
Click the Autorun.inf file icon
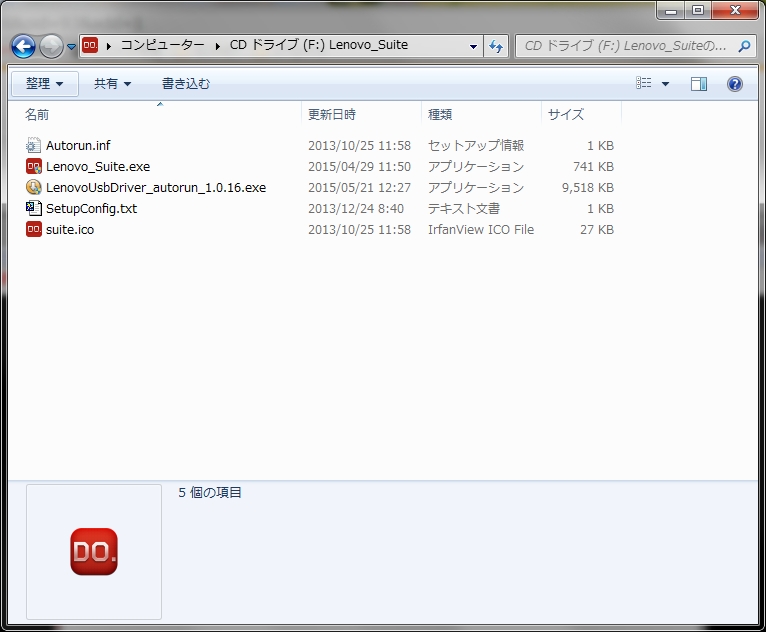tap(33, 145)
